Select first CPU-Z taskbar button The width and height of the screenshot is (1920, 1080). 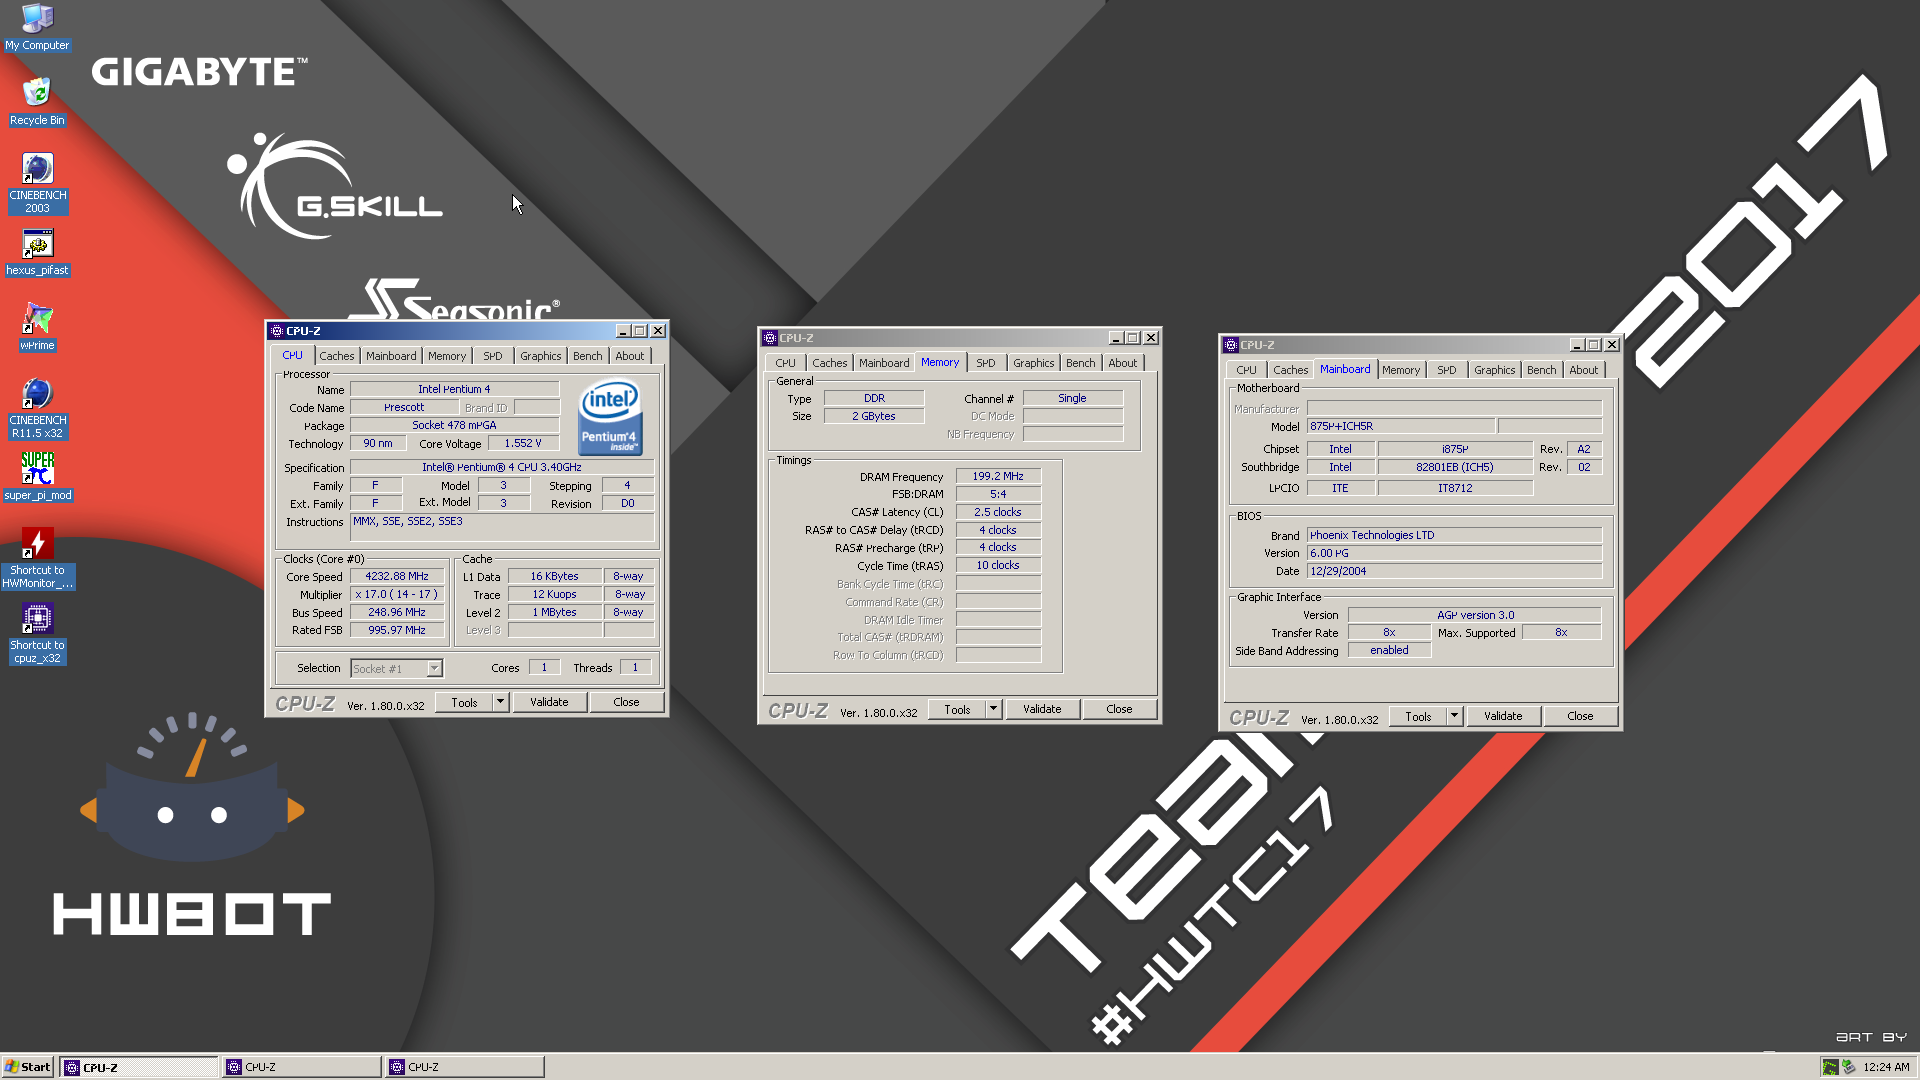click(138, 1067)
